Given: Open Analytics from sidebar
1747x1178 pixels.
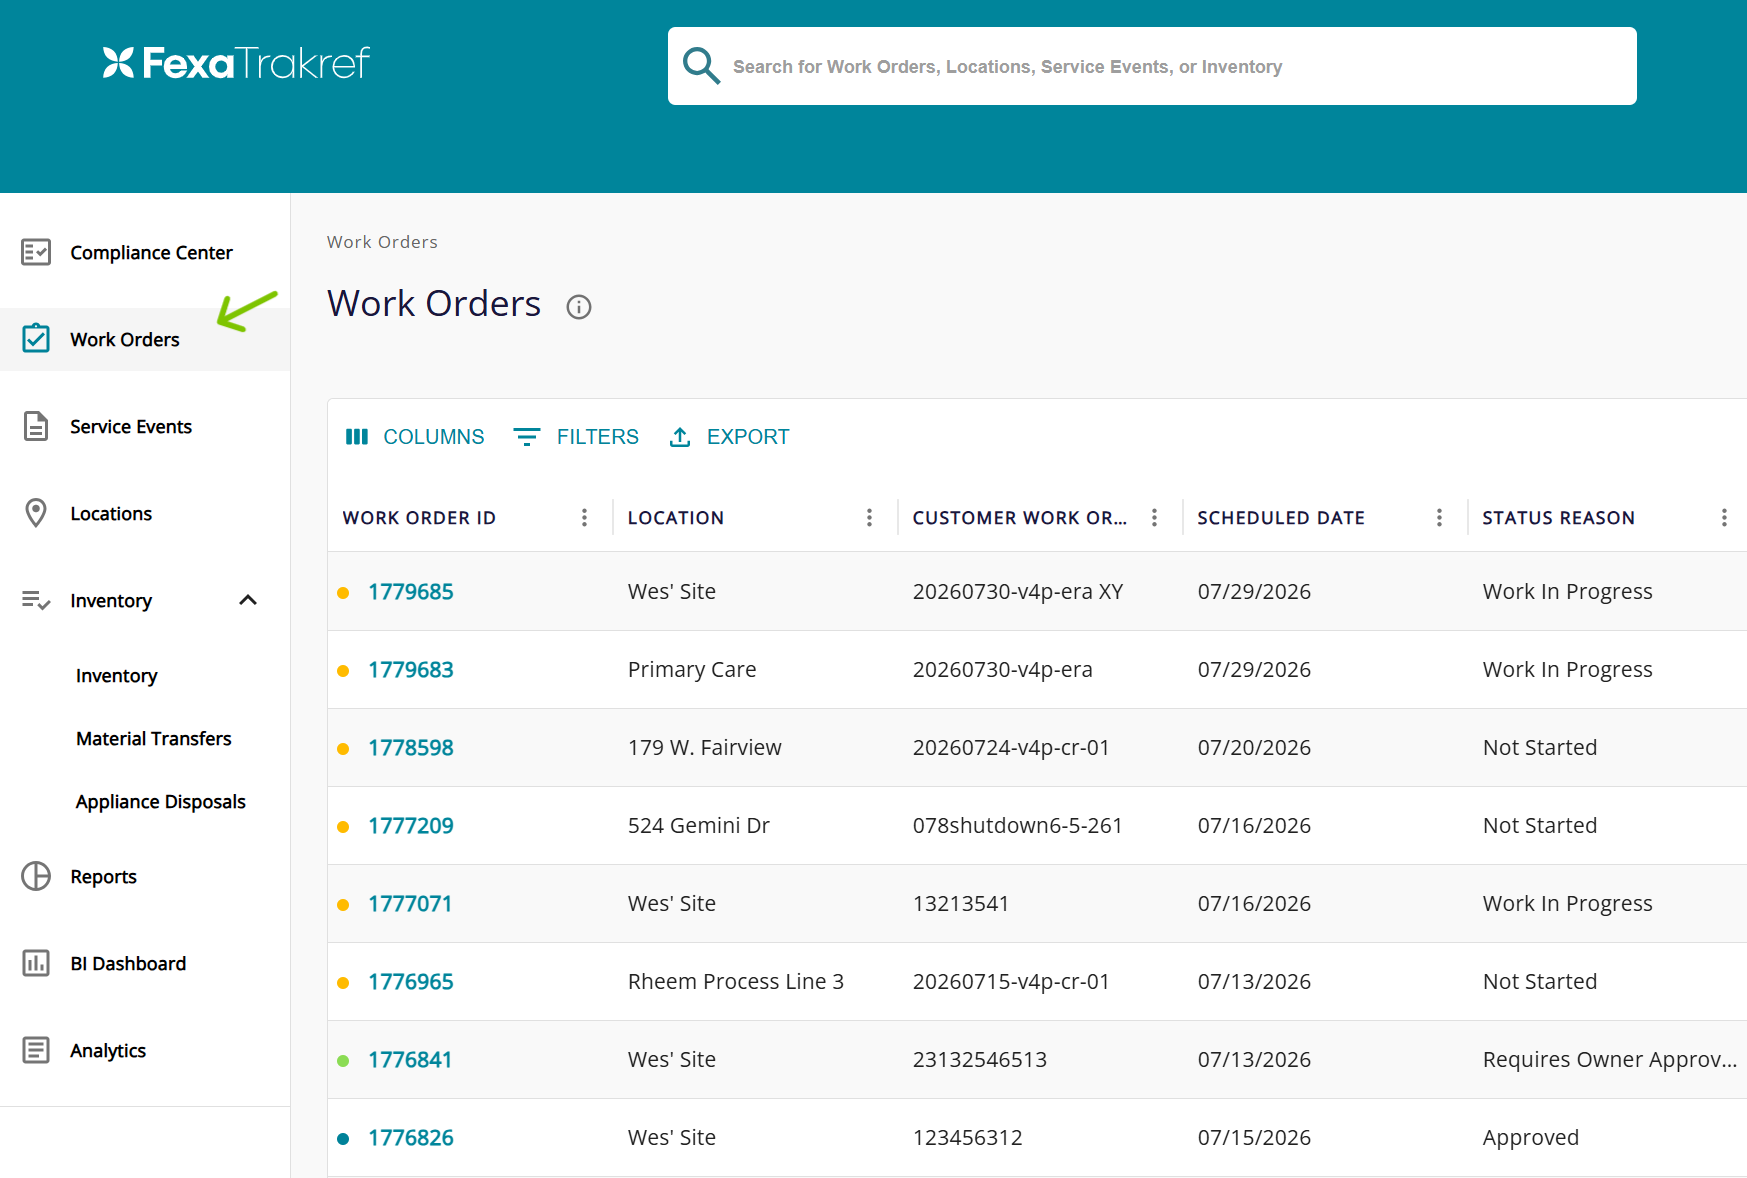Looking at the screenshot, I should tap(145, 1050).
